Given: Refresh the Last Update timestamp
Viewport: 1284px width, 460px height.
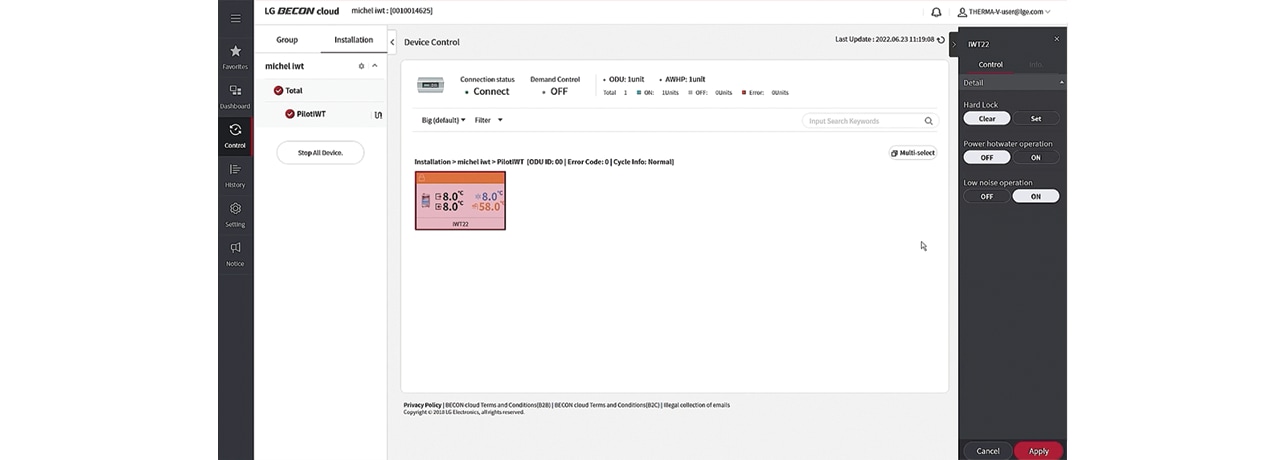Looking at the screenshot, I should (x=941, y=40).
